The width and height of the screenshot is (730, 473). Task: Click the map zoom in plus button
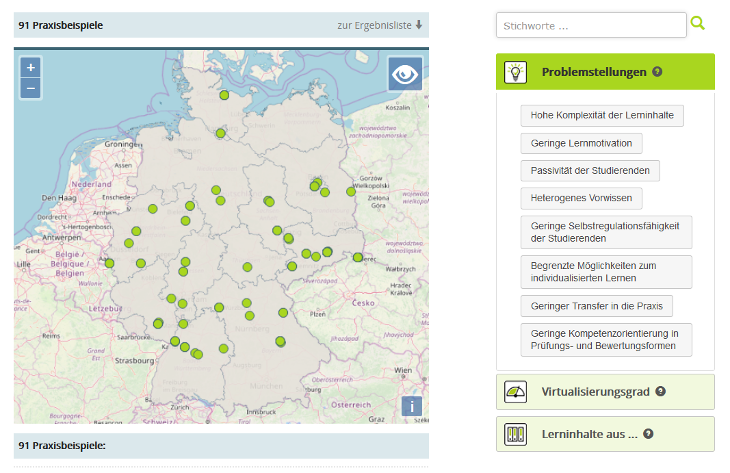(31, 68)
